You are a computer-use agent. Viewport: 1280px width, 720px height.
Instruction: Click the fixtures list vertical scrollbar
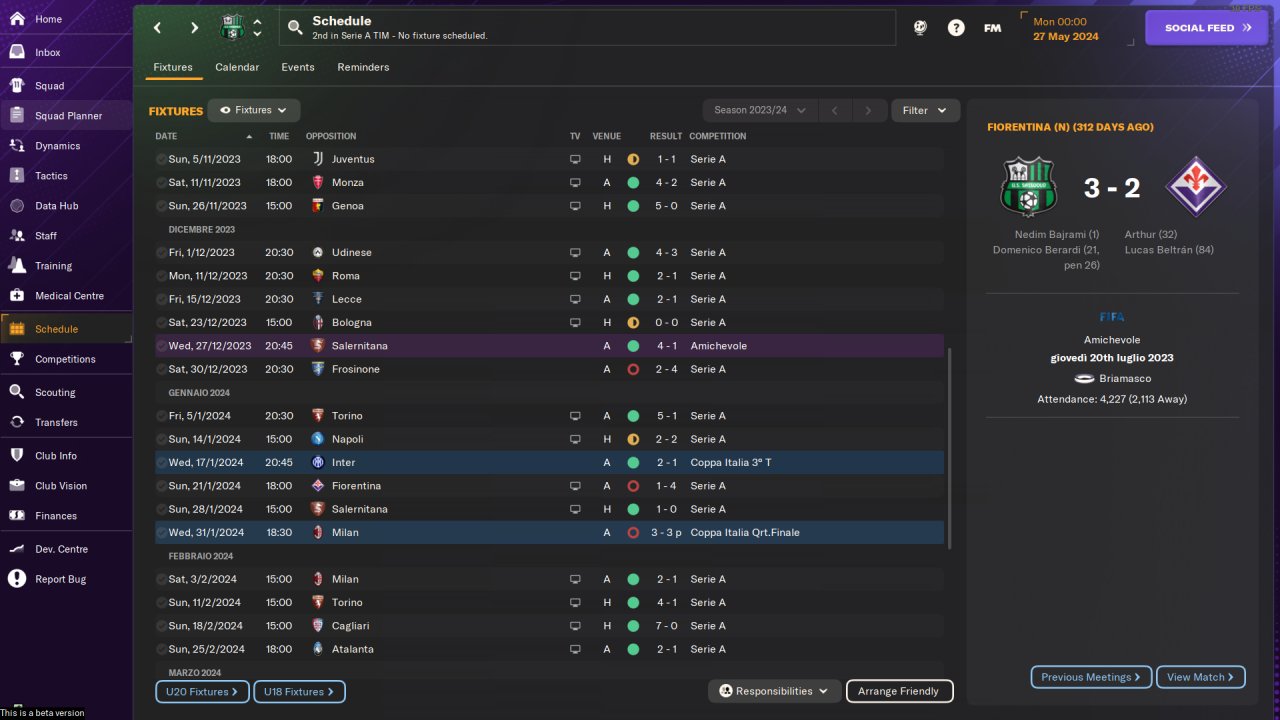pos(950,448)
